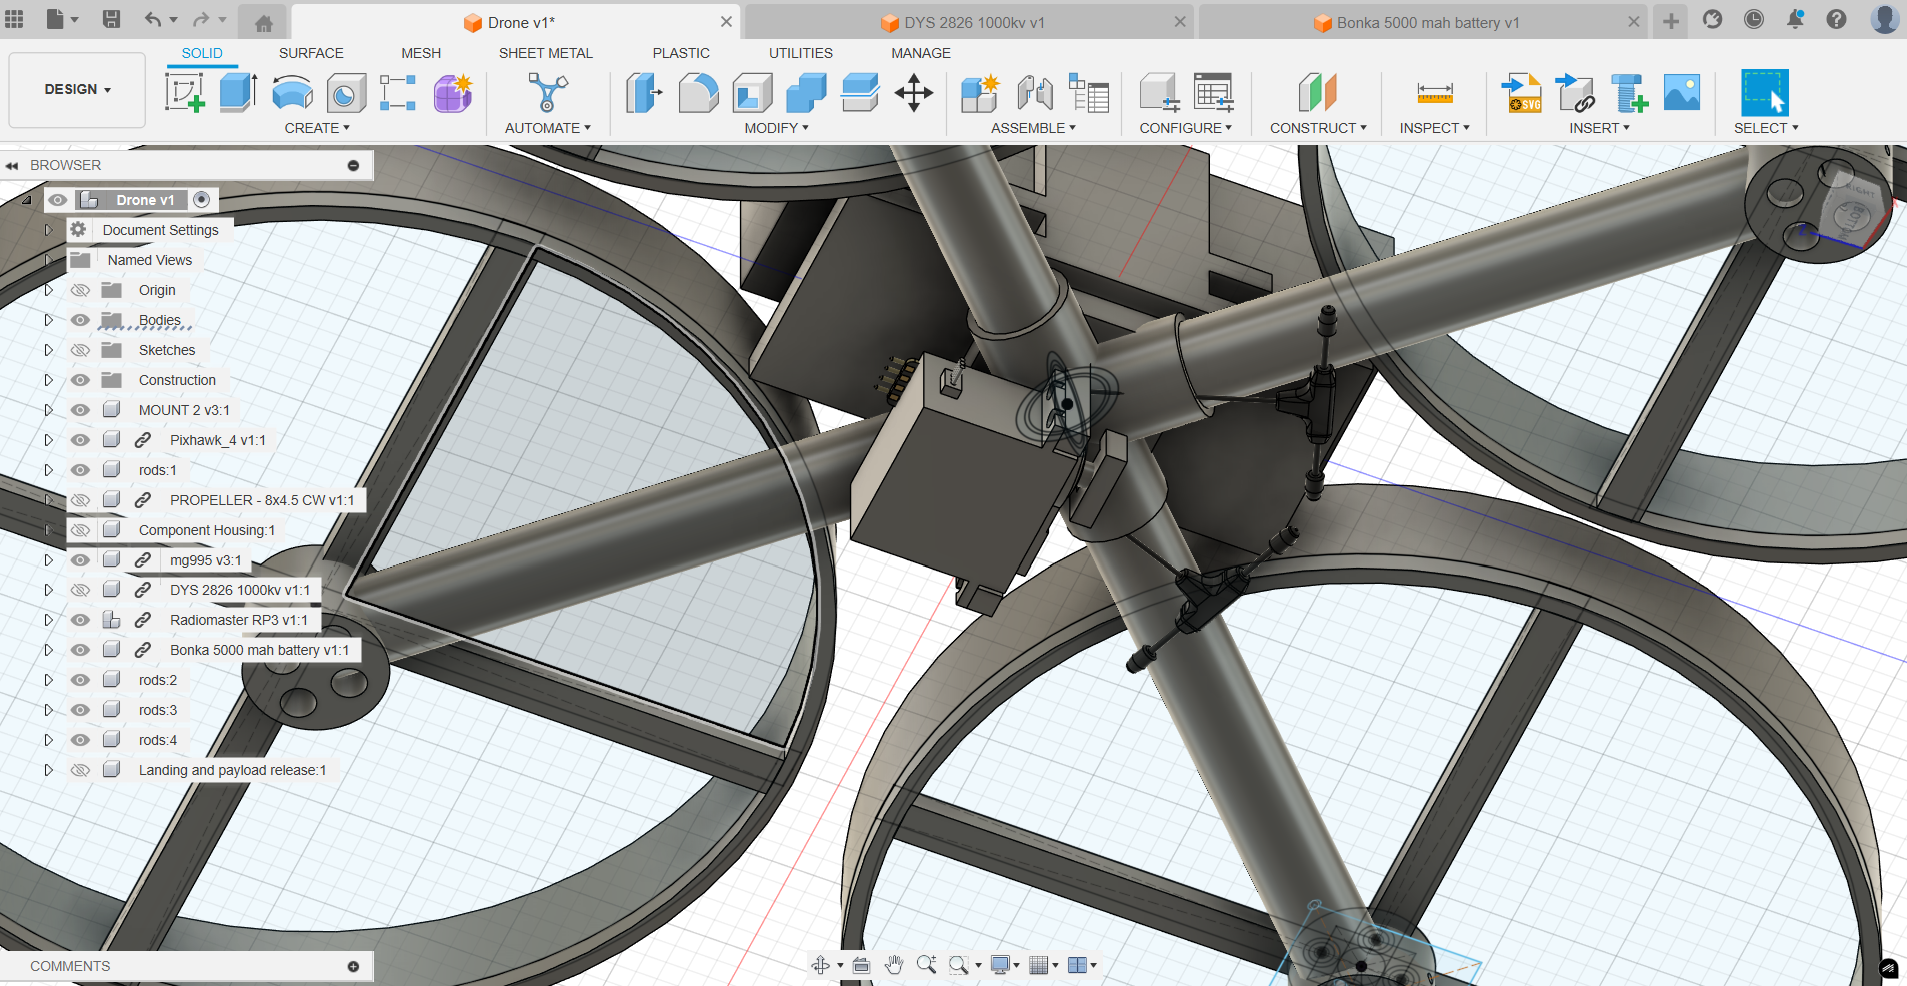Viewport: 1907px width, 986px height.
Task: Toggle the Drone v1 activate radio button
Action: [202, 200]
